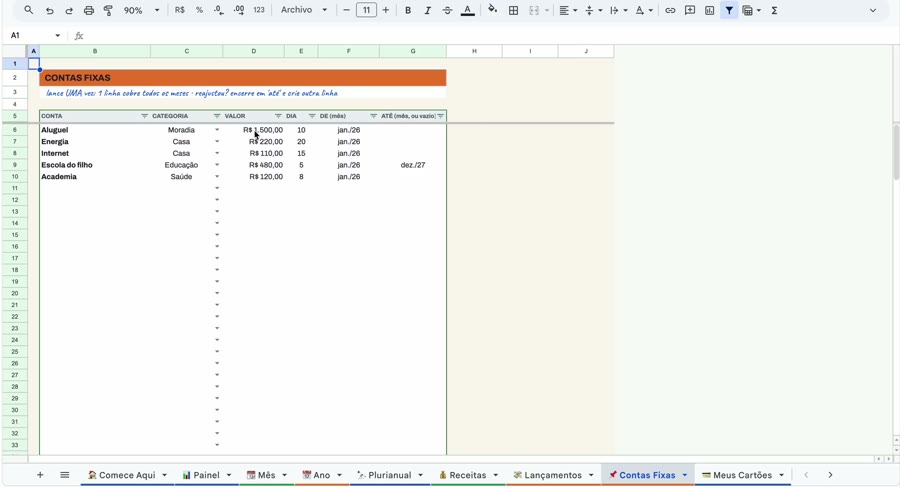Viewport: 900px width, 488px height.
Task: Open Contas Fixas tab menu arrow
Action: click(x=685, y=475)
